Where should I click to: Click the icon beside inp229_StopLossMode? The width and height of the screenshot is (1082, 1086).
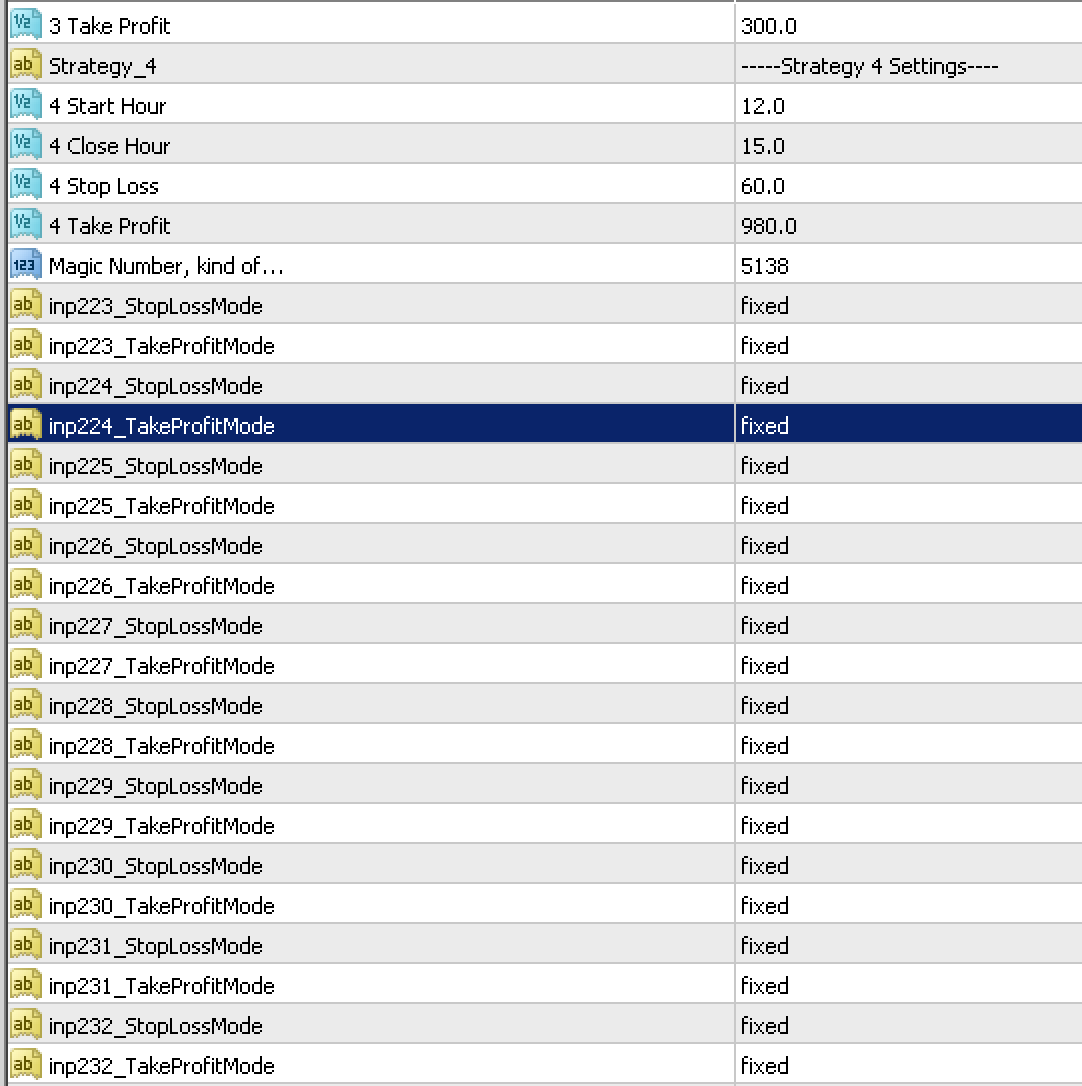coord(26,785)
